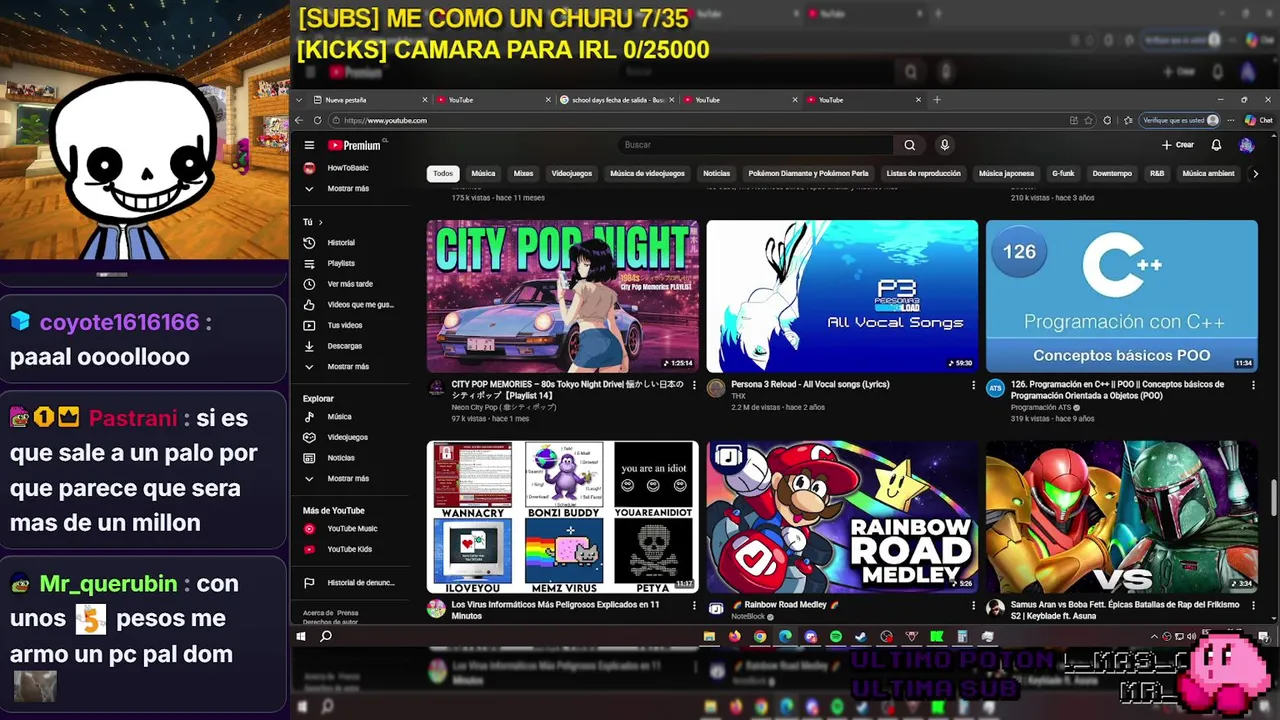1280x720 pixels.
Task: Select the Música japonesa chip
Action: 1006,173
